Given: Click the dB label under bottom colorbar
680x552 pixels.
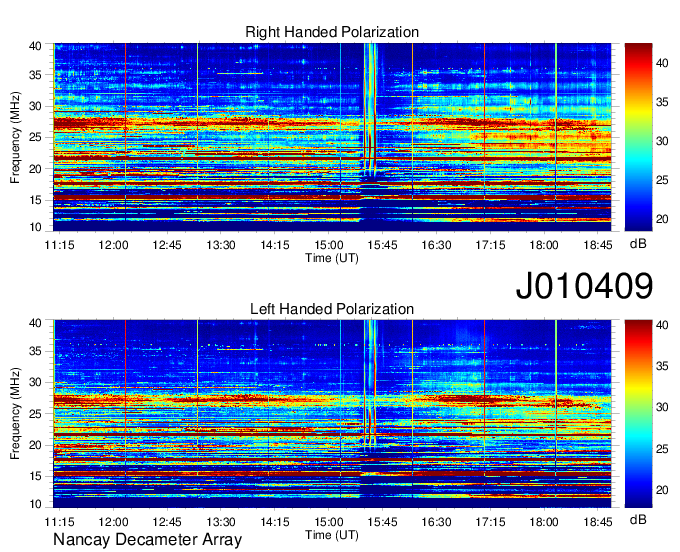Looking at the screenshot, I should 638,520.
